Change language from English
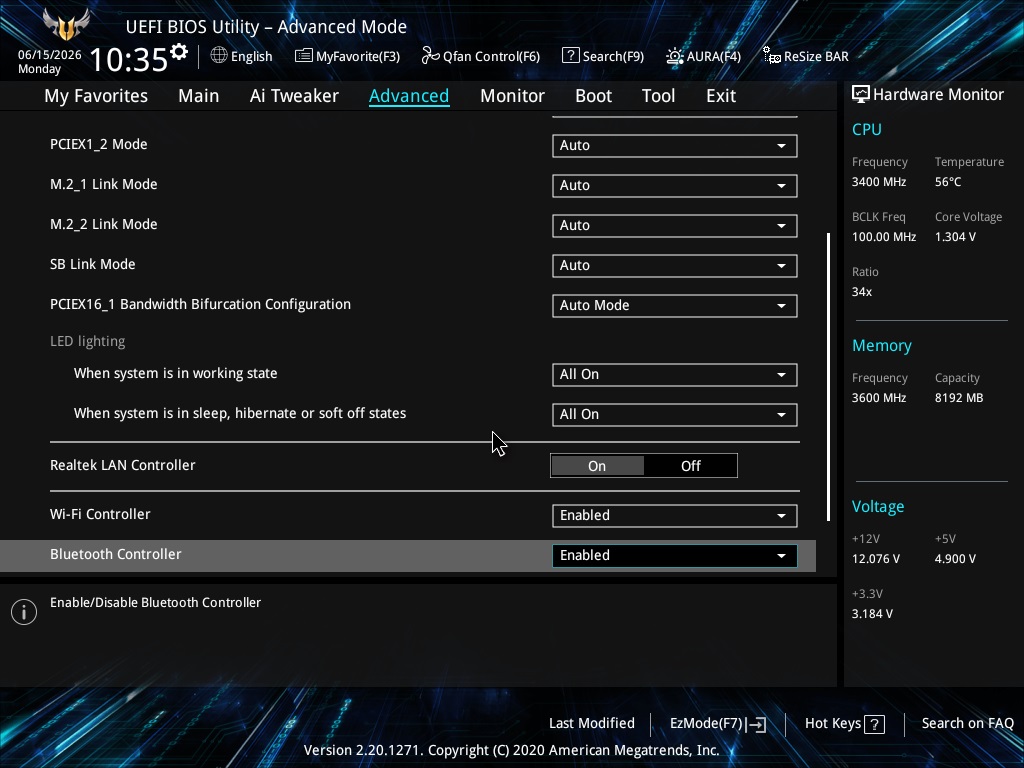 (251, 56)
